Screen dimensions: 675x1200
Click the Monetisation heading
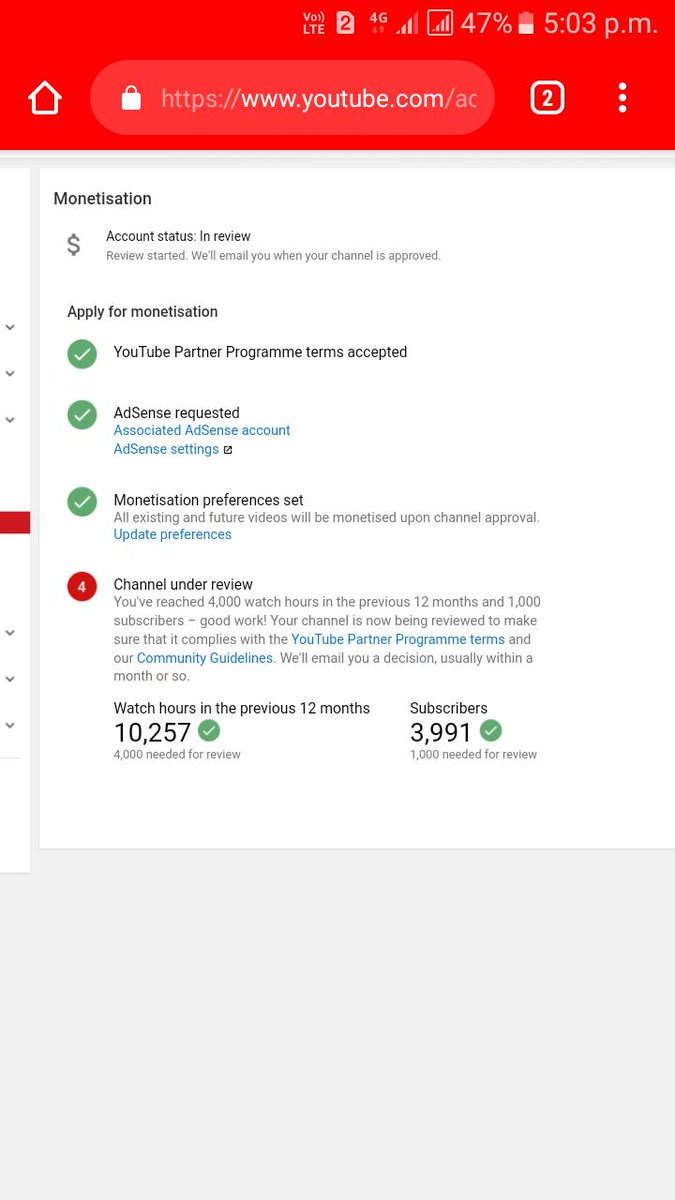[103, 198]
